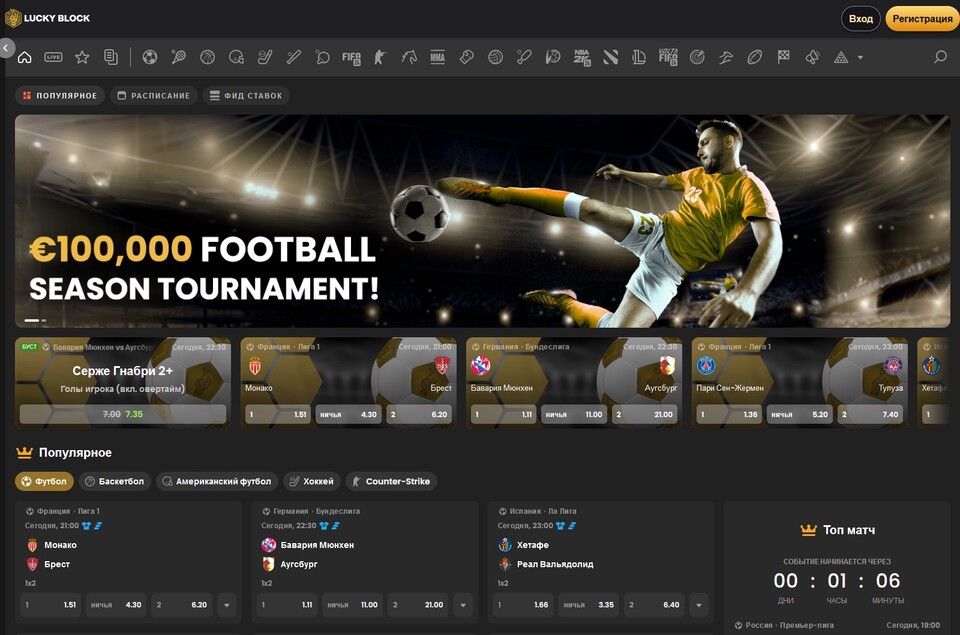This screenshot has height=635, width=960.
Task: Select the MMA sport icon
Action: [437, 57]
